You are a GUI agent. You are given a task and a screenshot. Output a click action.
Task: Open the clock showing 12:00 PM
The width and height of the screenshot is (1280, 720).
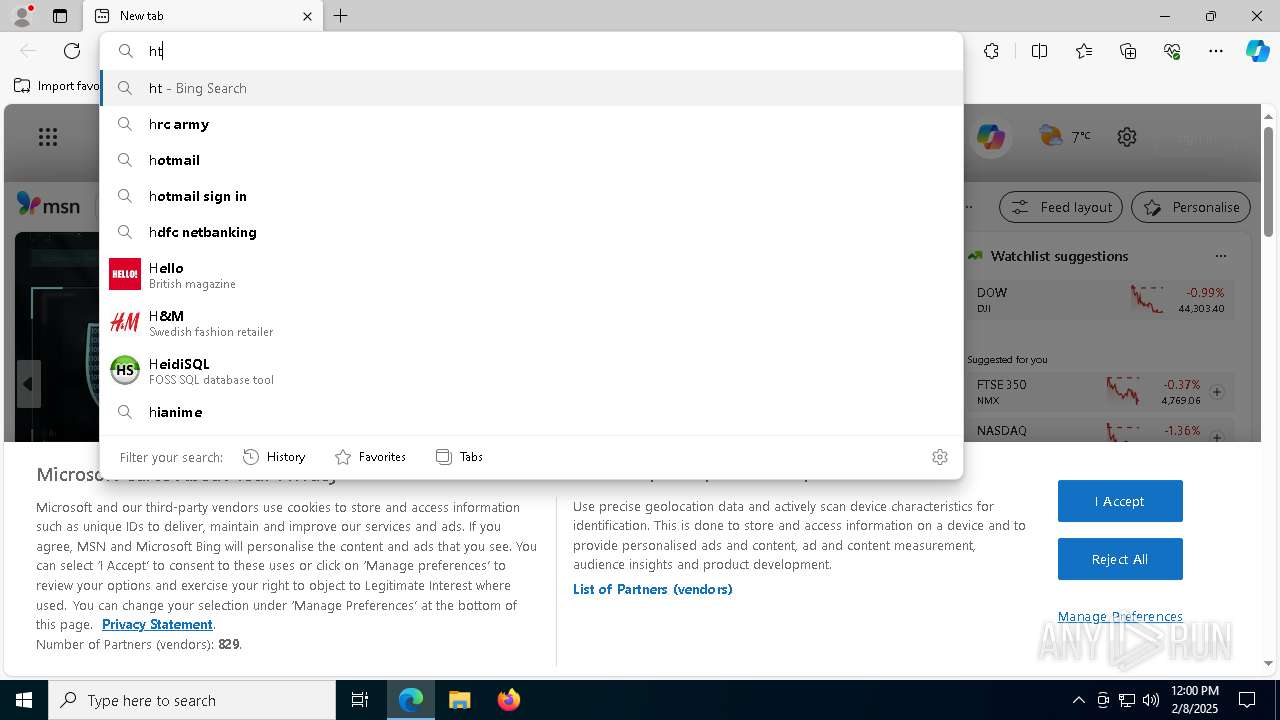(1194, 700)
